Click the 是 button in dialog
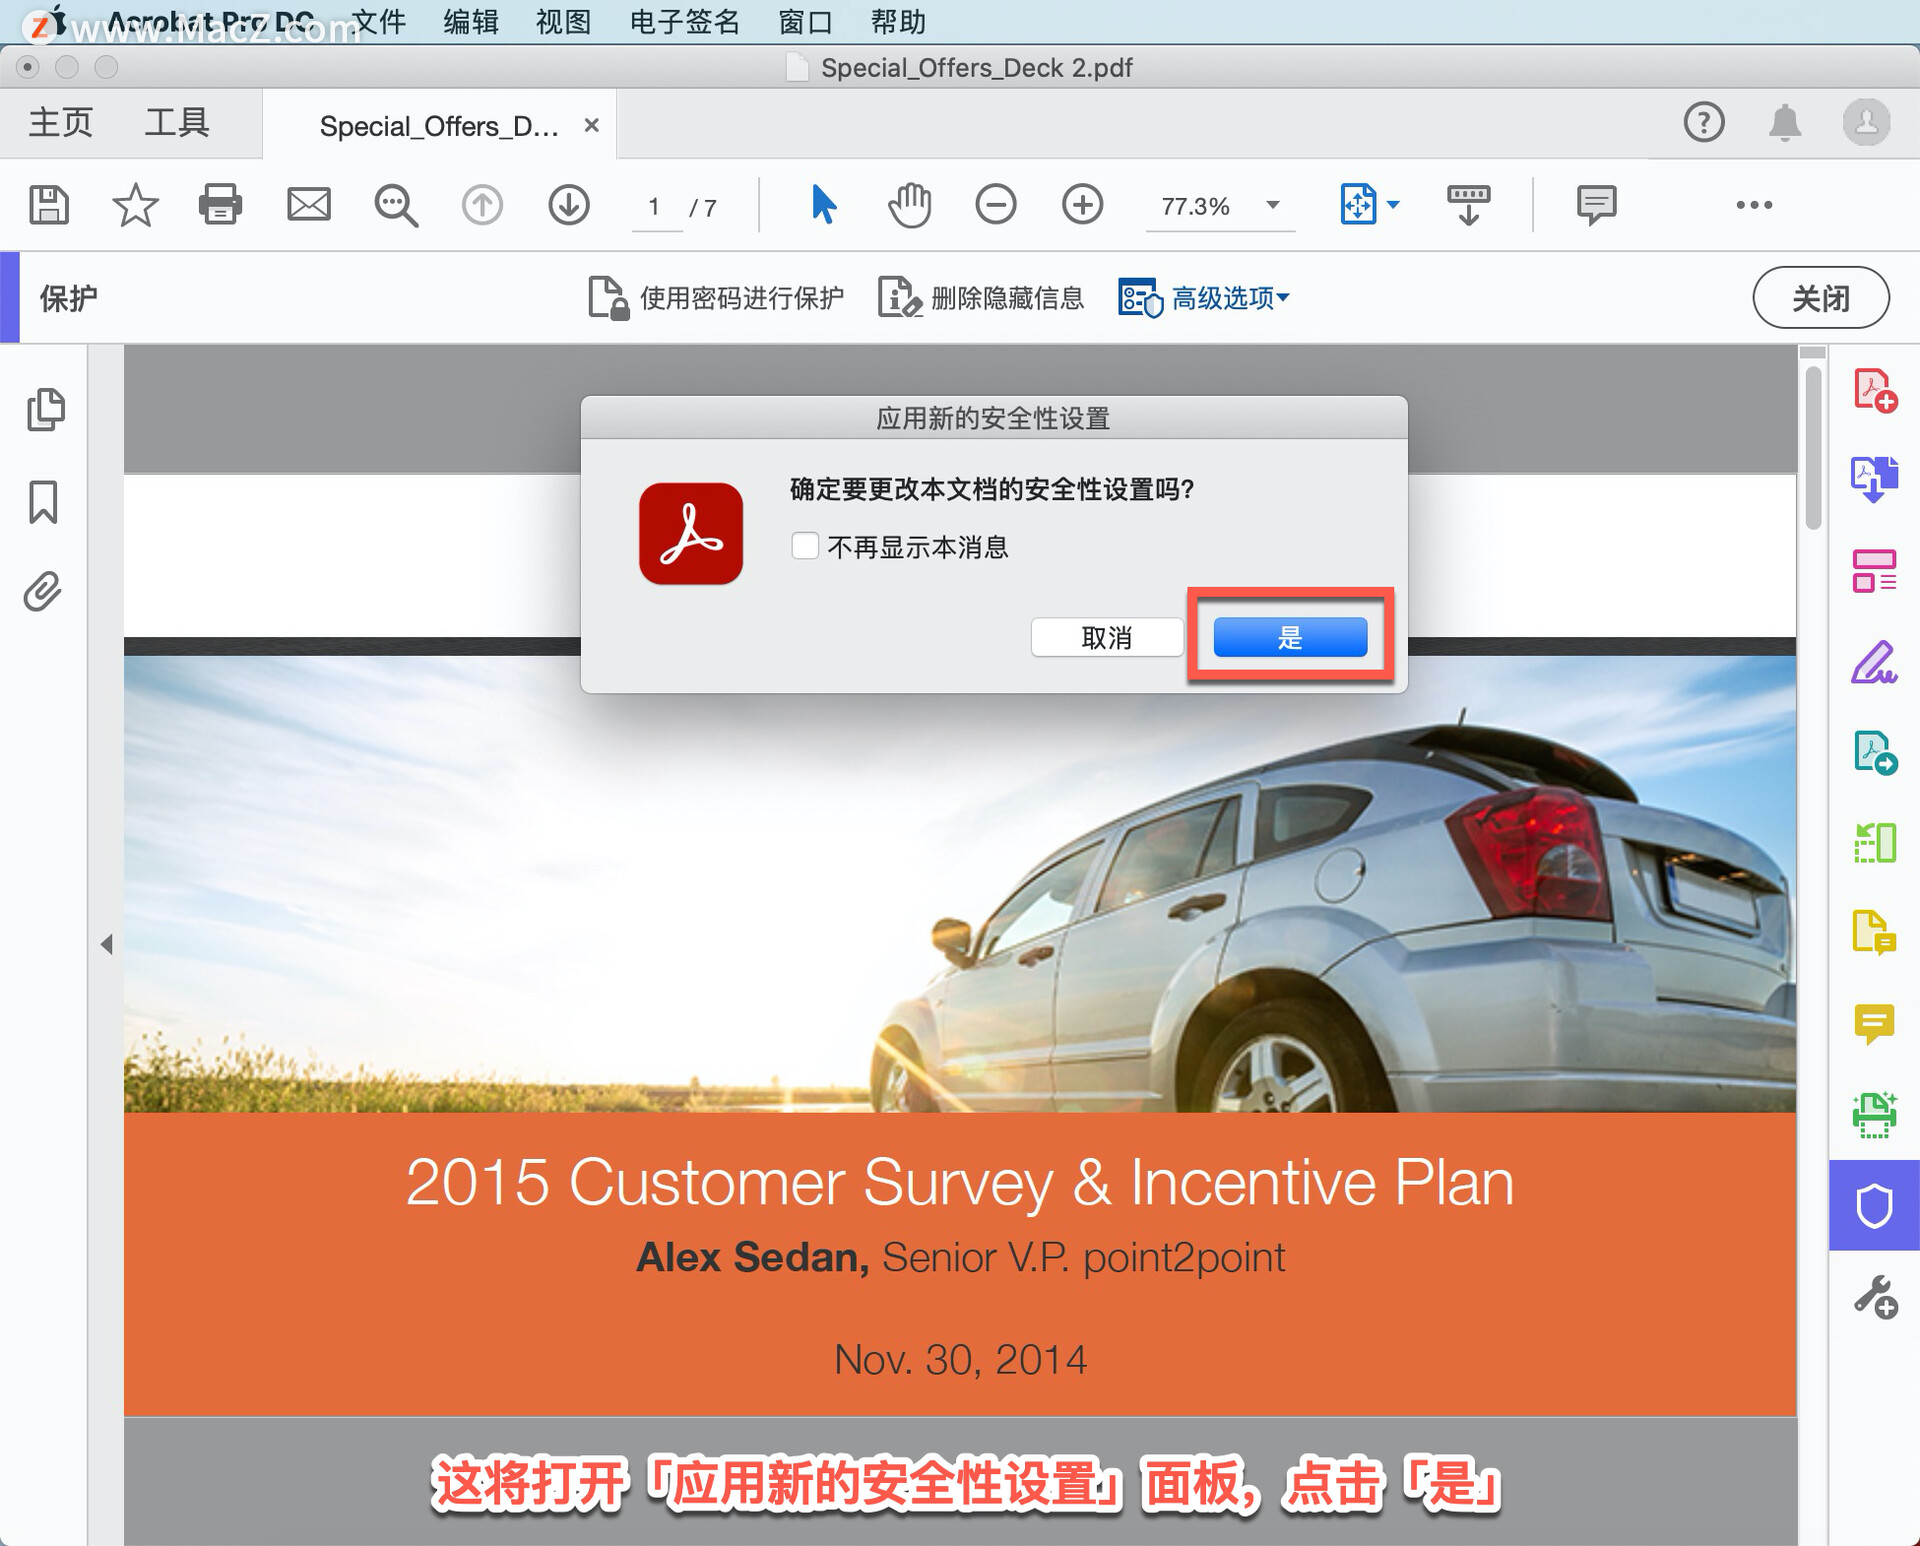This screenshot has width=1920, height=1546. [1290, 637]
